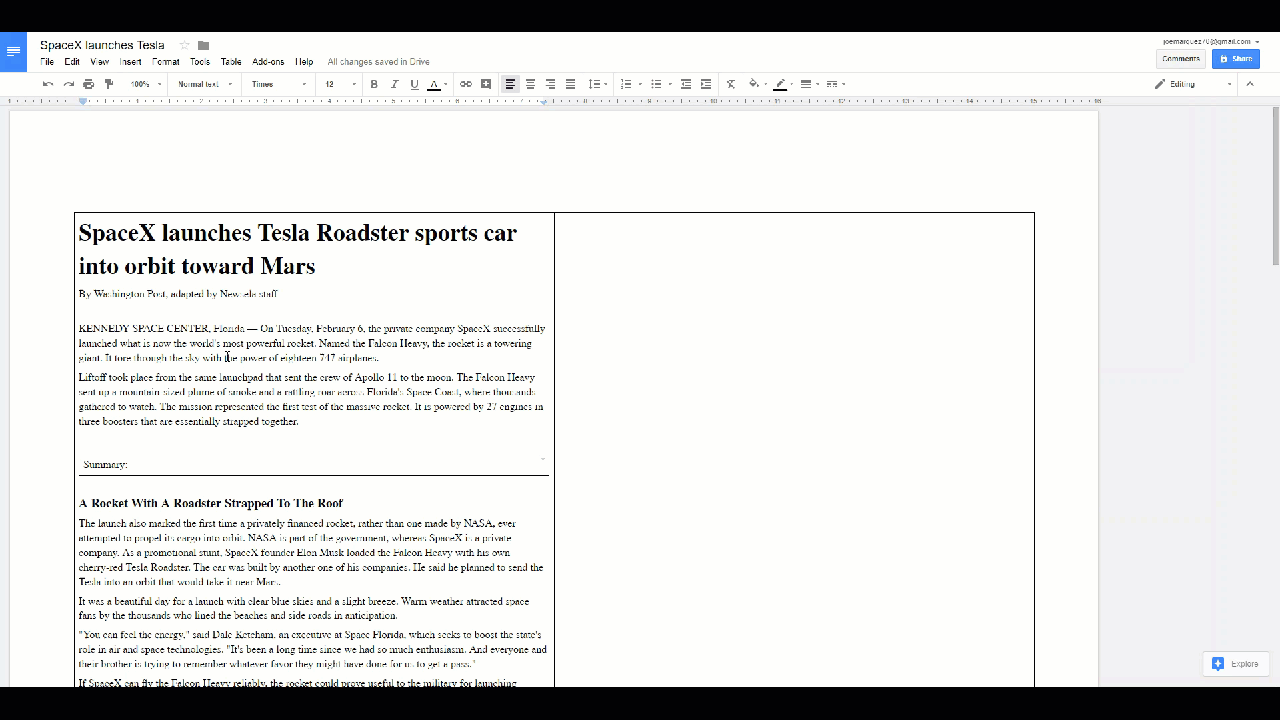Viewport: 1280px width, 720px height.
Task: Open the Normal text styles dropdown
Action: pyautogui.click(x=205, y=84)
